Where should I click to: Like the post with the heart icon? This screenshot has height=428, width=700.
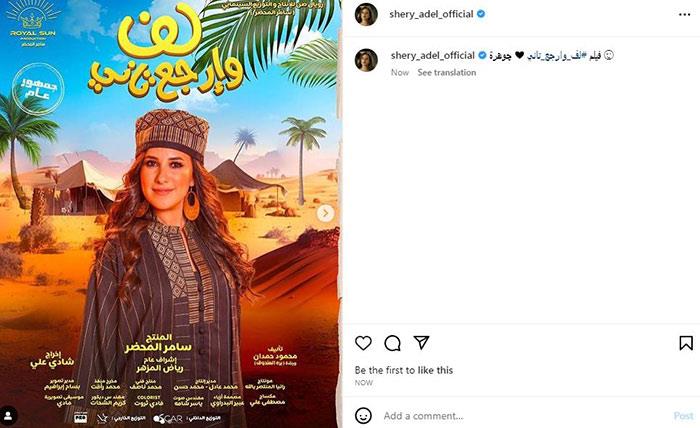[363, 343]
